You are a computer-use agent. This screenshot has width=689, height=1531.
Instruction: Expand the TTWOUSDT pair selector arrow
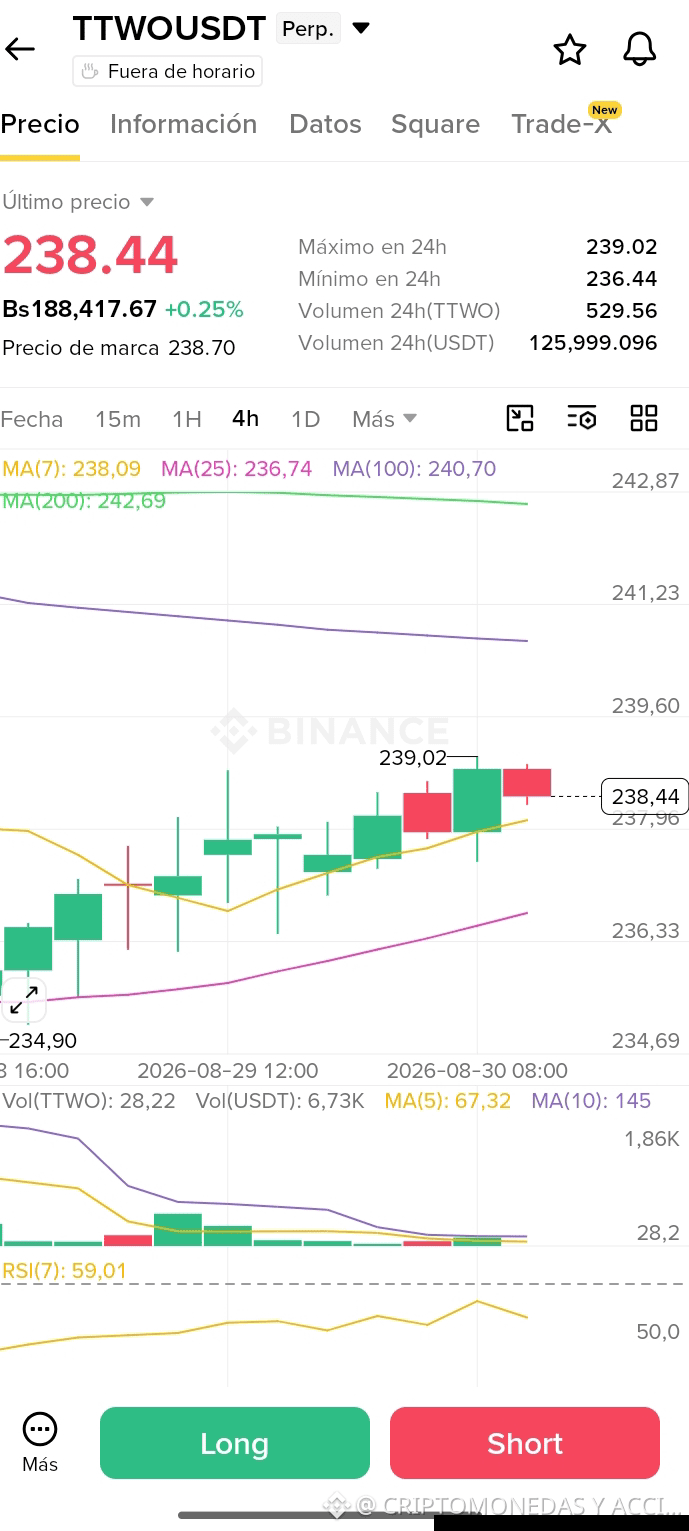361,28
